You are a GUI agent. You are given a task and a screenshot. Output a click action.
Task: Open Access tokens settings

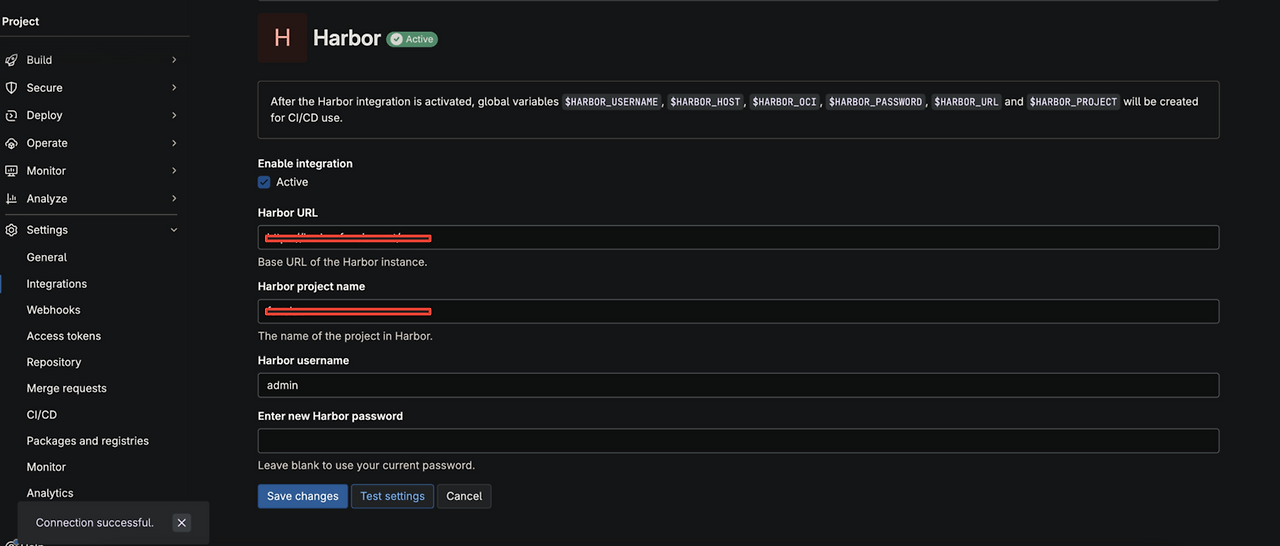coord(63,336)
